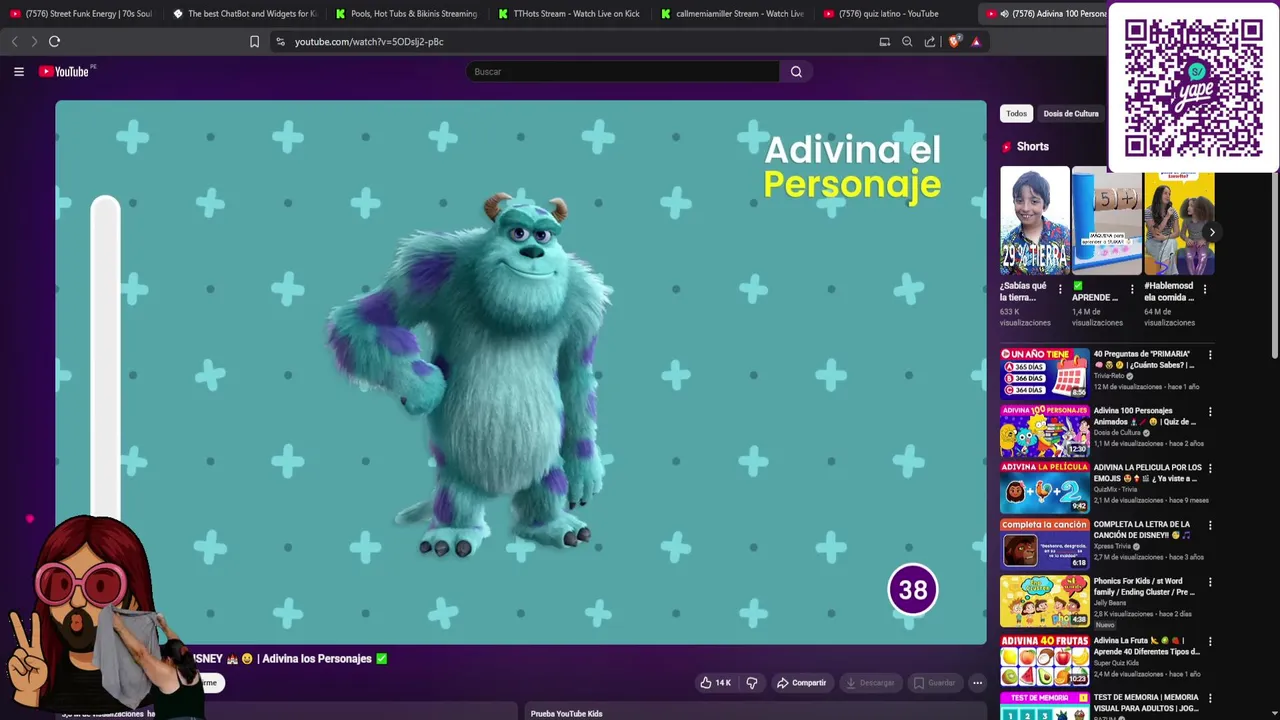Open options menu for Adivina La Fruta
Viewport: 1280px width, 720px height.
[x=1210, y=640]
